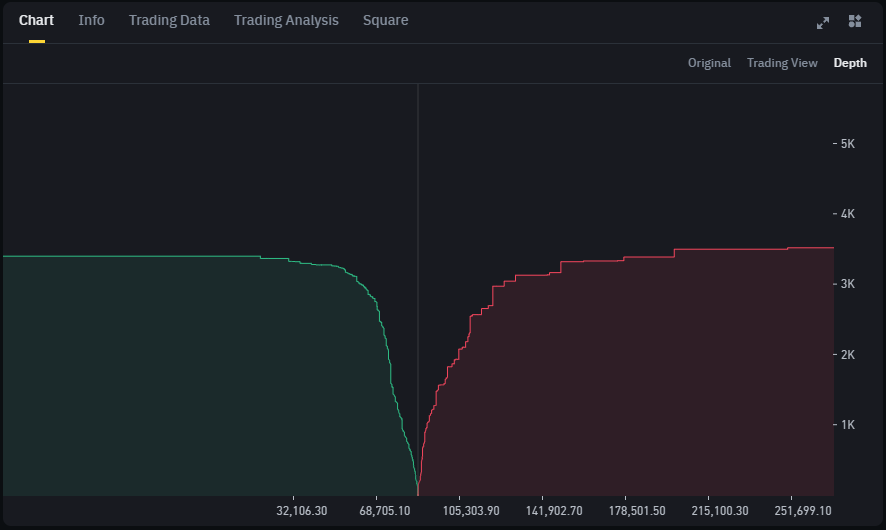Go to the Trading Data tab
886x530 pixels.
coord(169,20)
